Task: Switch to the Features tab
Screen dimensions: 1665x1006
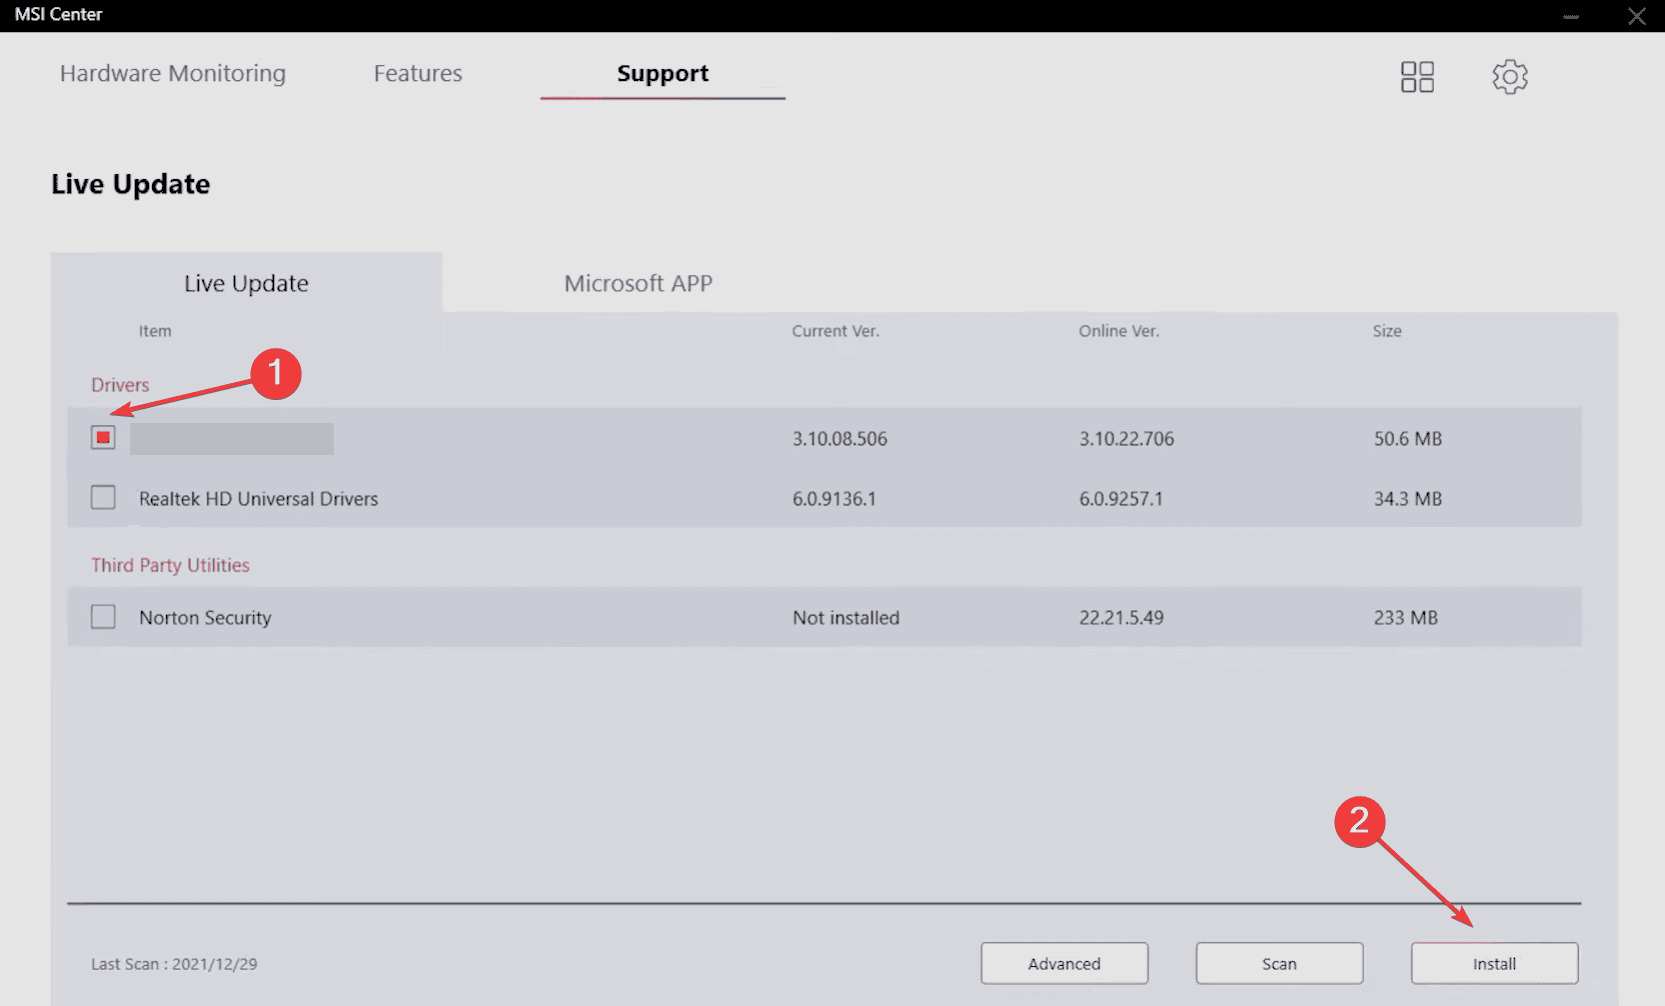Action: 418,73
